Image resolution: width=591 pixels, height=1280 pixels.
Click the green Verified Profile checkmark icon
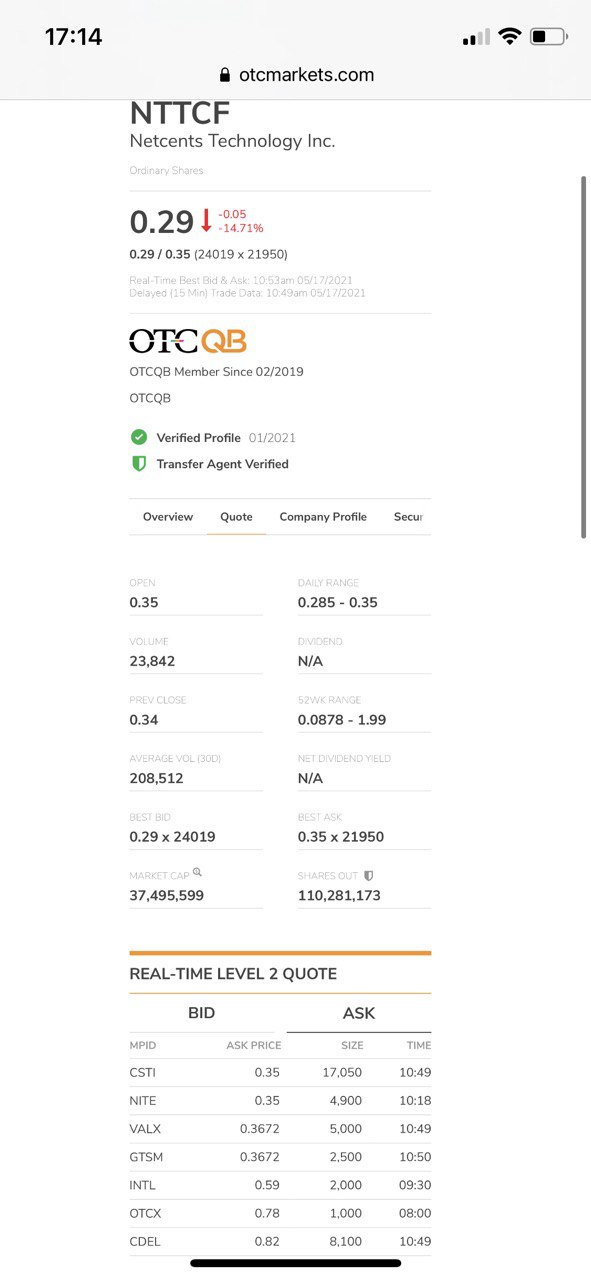[139, 437]
